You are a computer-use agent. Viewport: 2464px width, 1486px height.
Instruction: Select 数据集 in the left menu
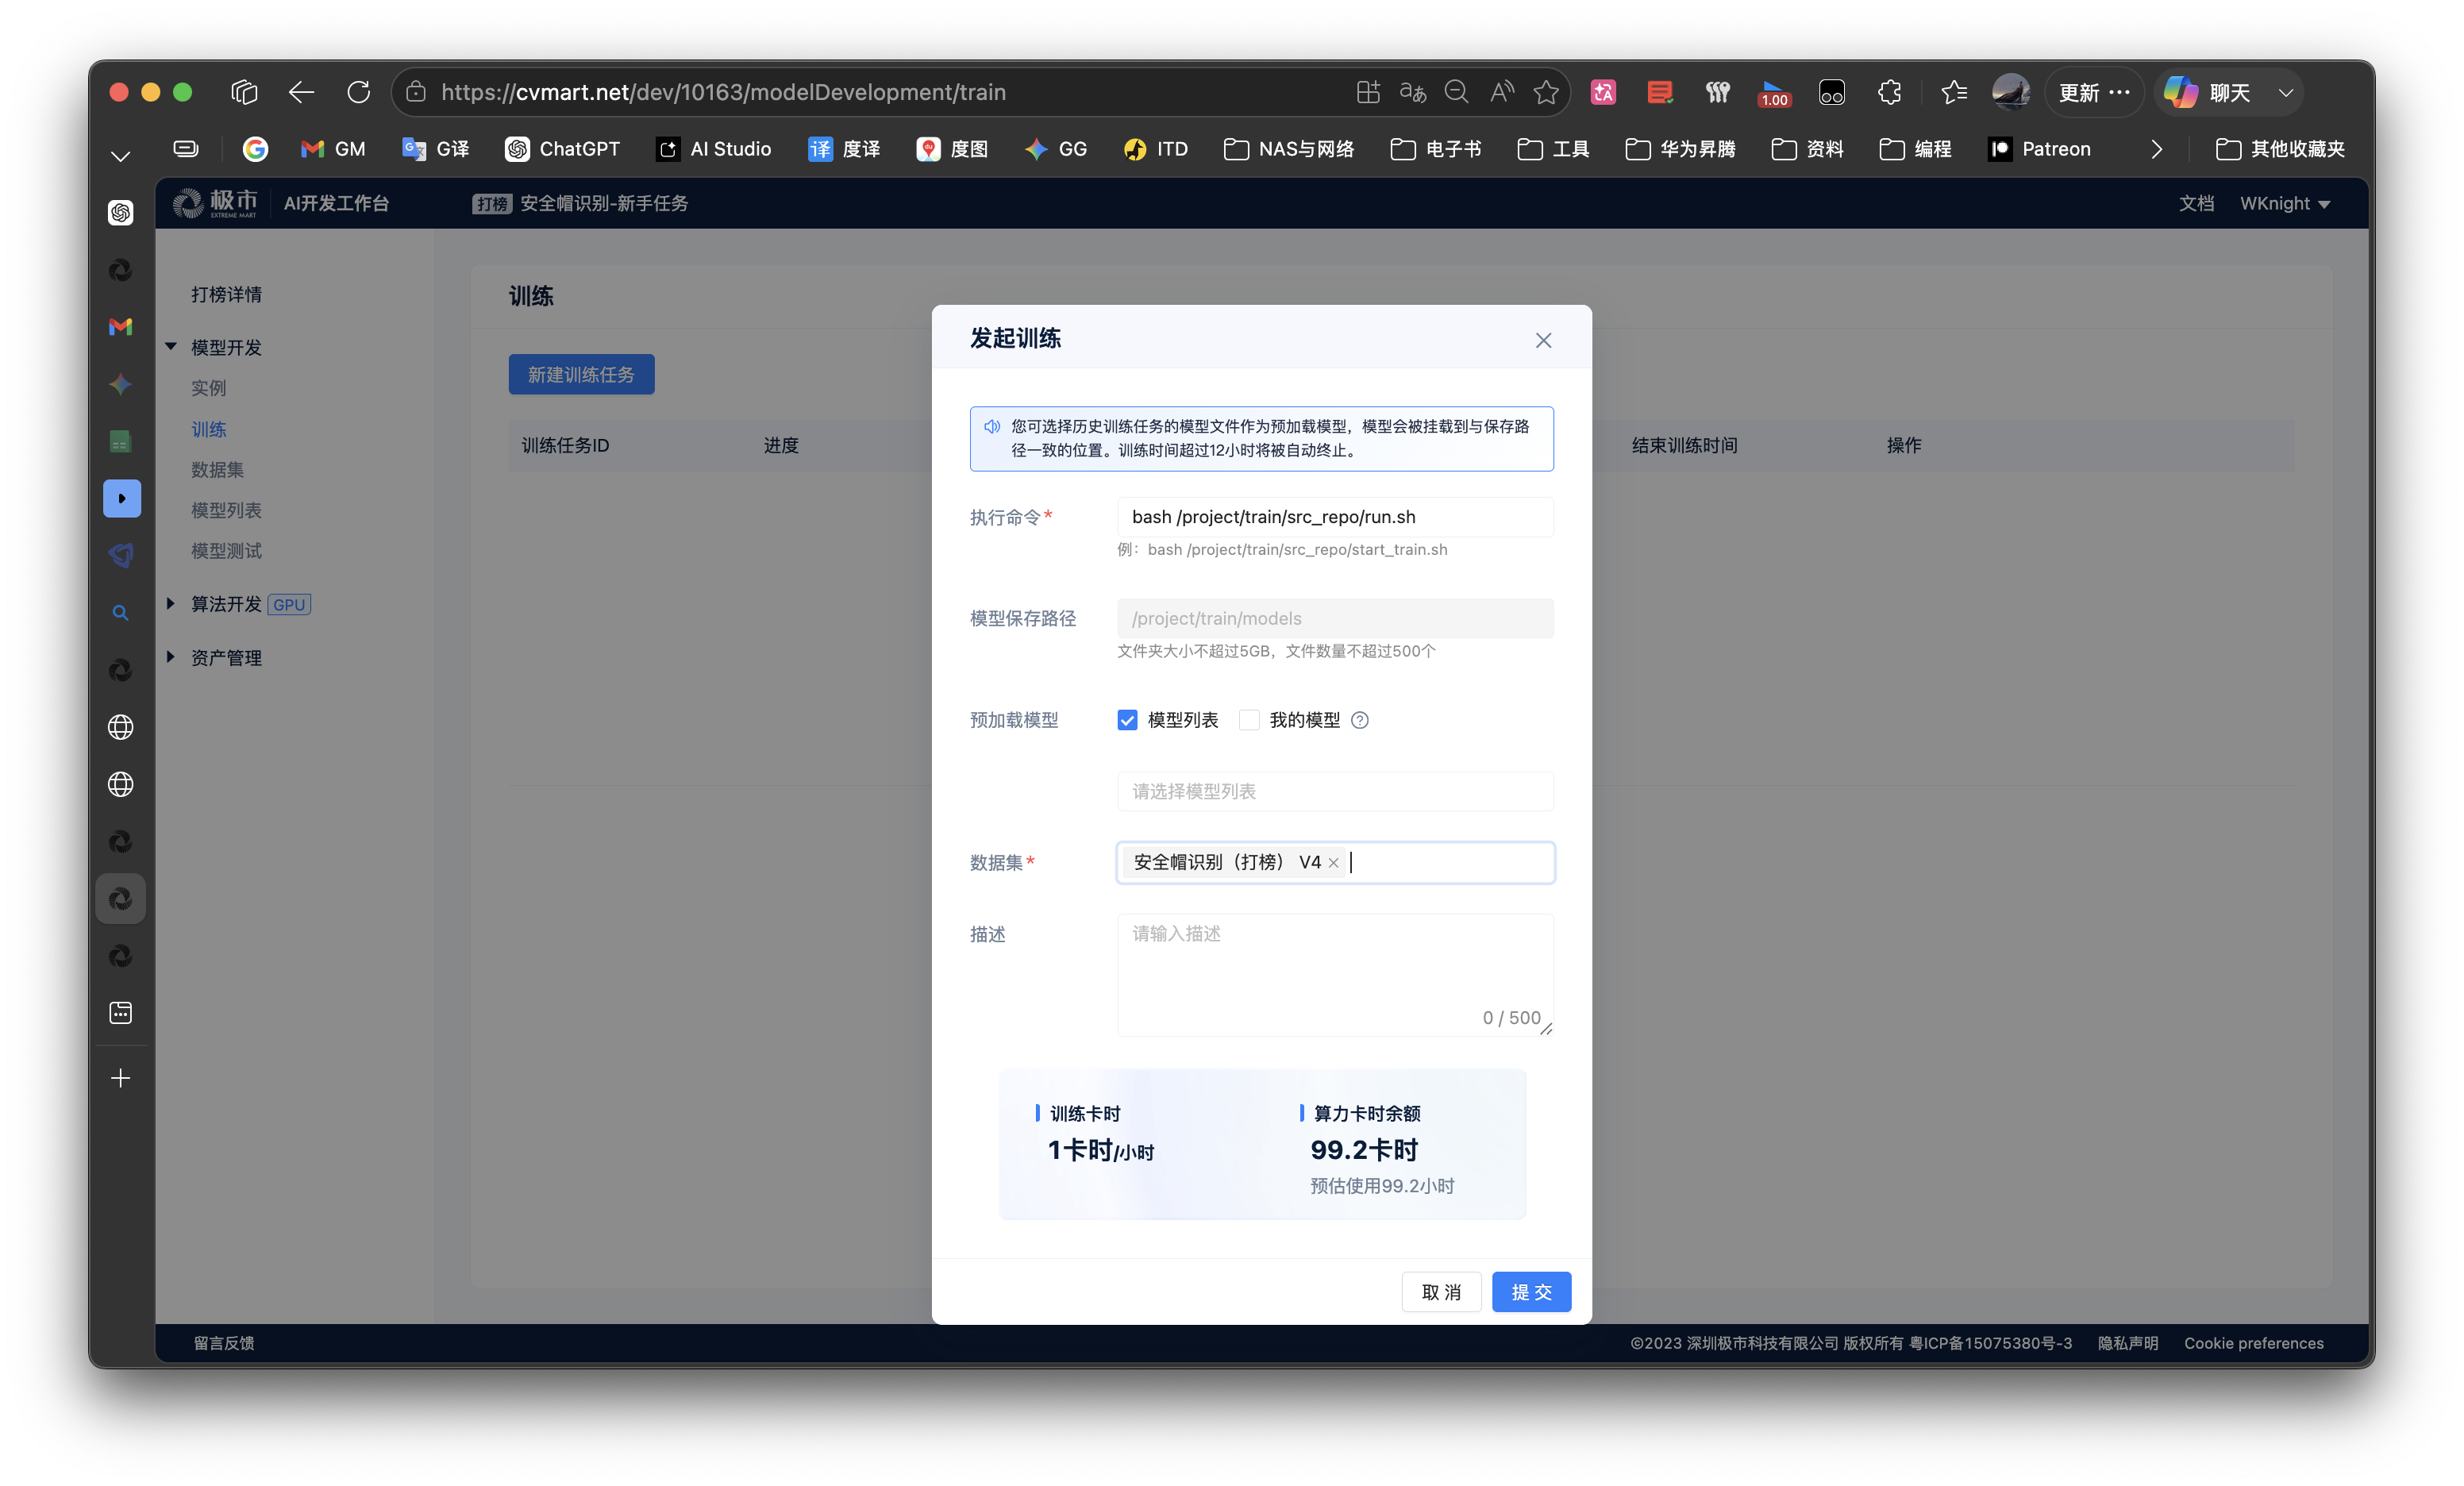click(x=217, y=469)
